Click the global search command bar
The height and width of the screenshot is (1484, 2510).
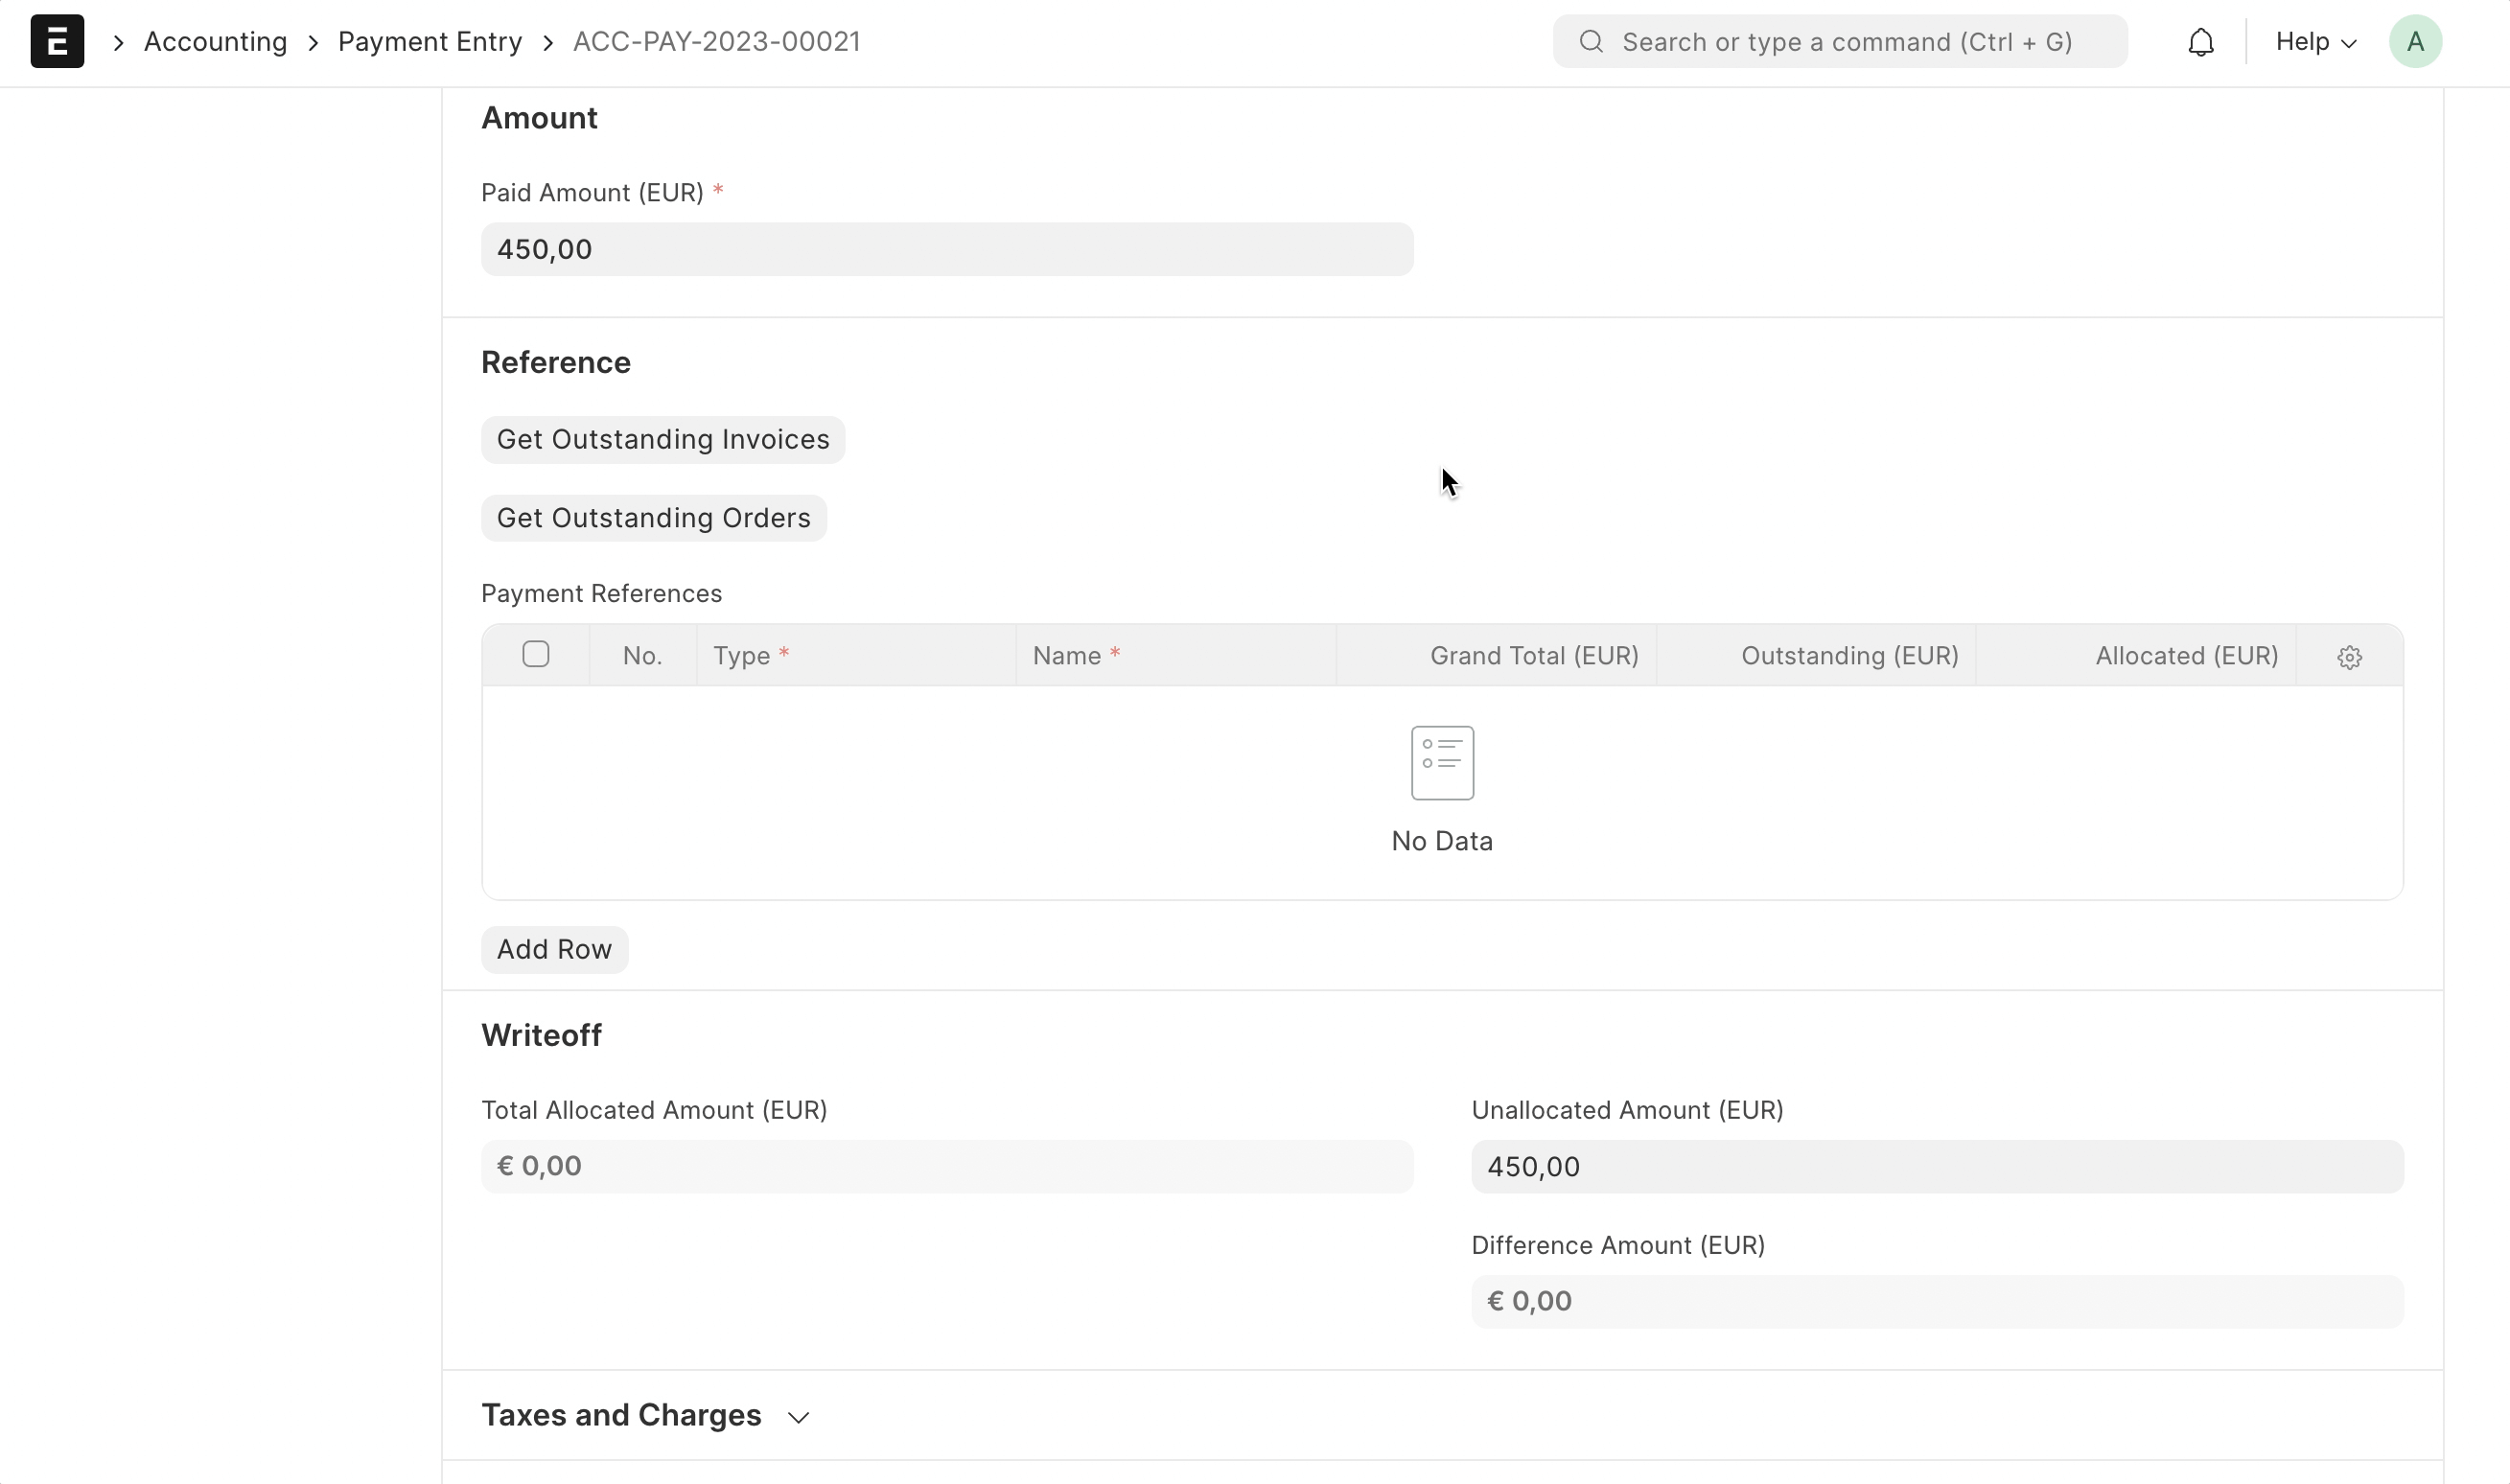click(x=1840, y=41)
